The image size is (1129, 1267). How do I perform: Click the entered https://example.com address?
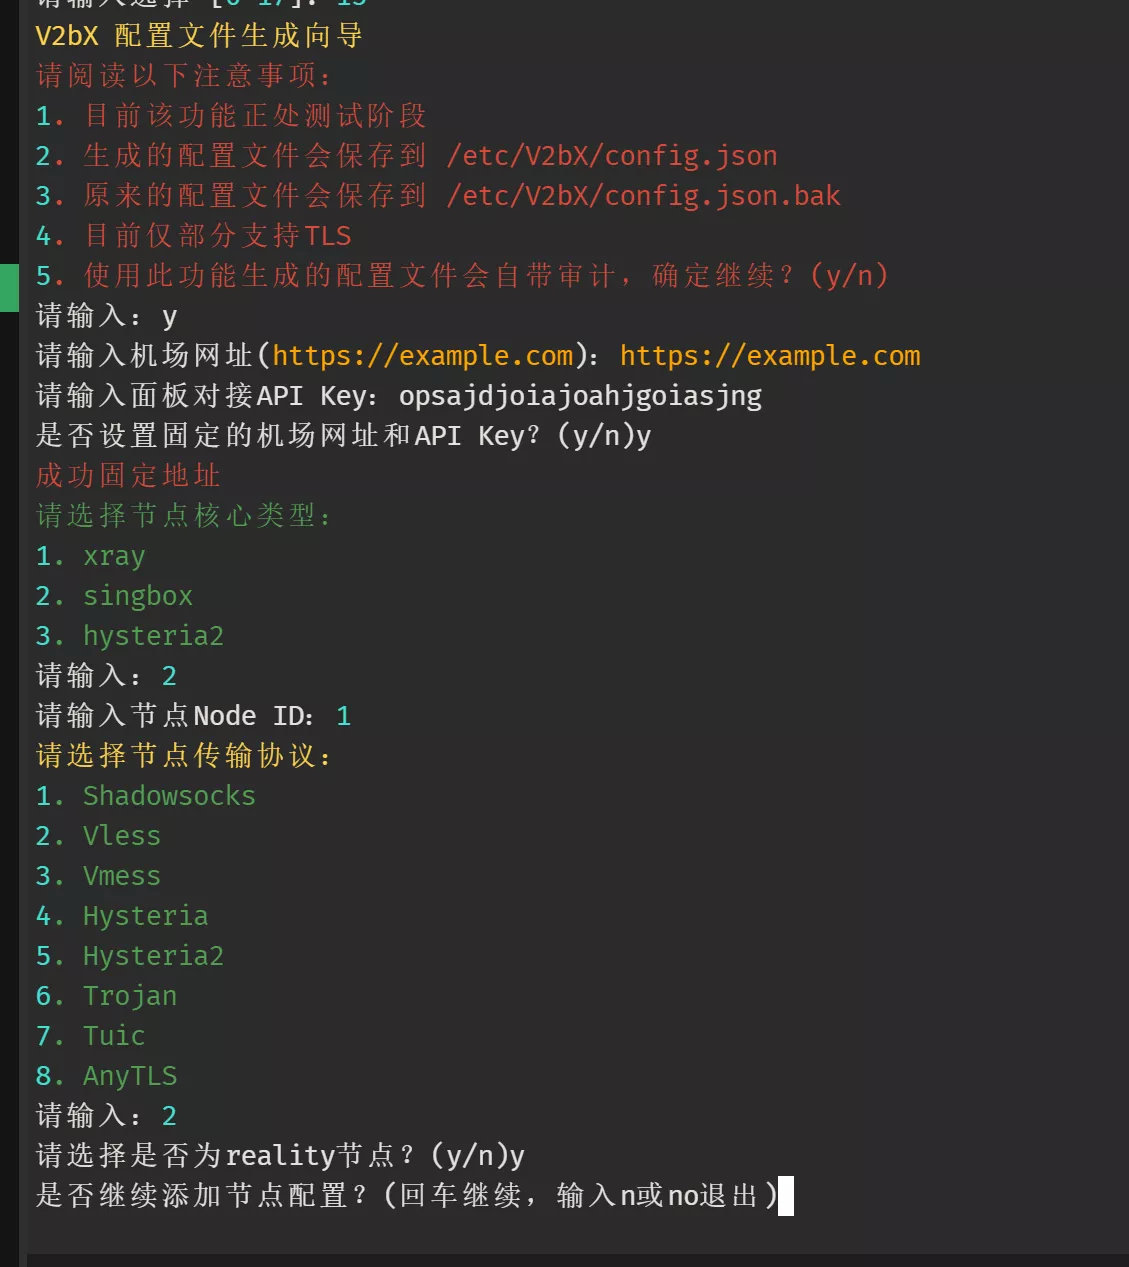click(x=769, y=356)
